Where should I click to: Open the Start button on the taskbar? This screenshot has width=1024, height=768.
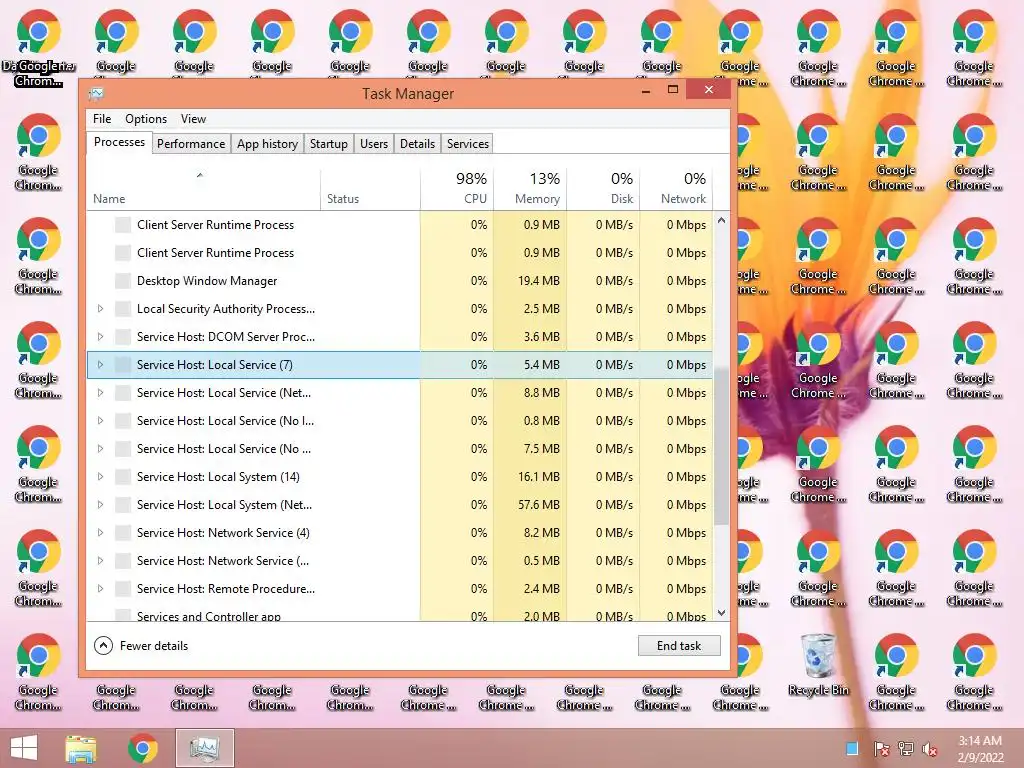pyautogui.click(x=24, y=748)
